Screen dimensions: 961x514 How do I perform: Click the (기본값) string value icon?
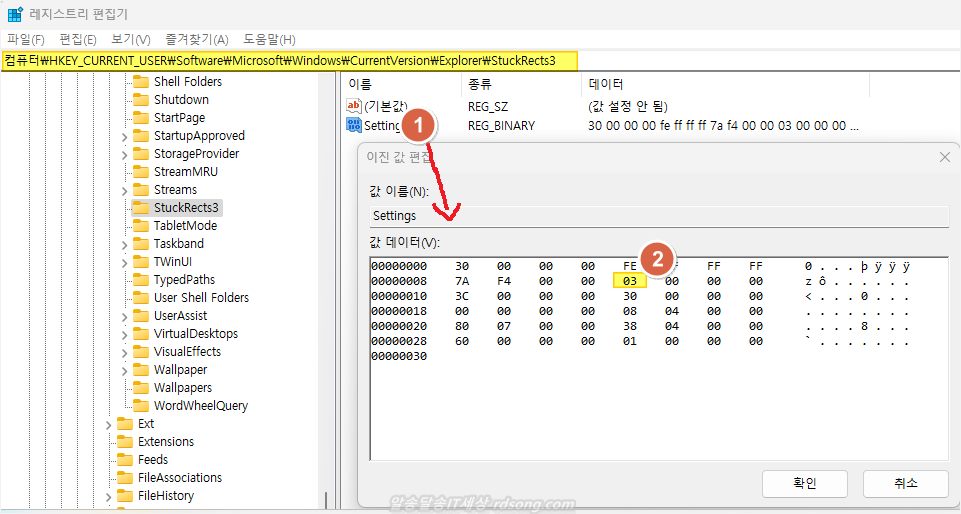(x=353, y=106)
